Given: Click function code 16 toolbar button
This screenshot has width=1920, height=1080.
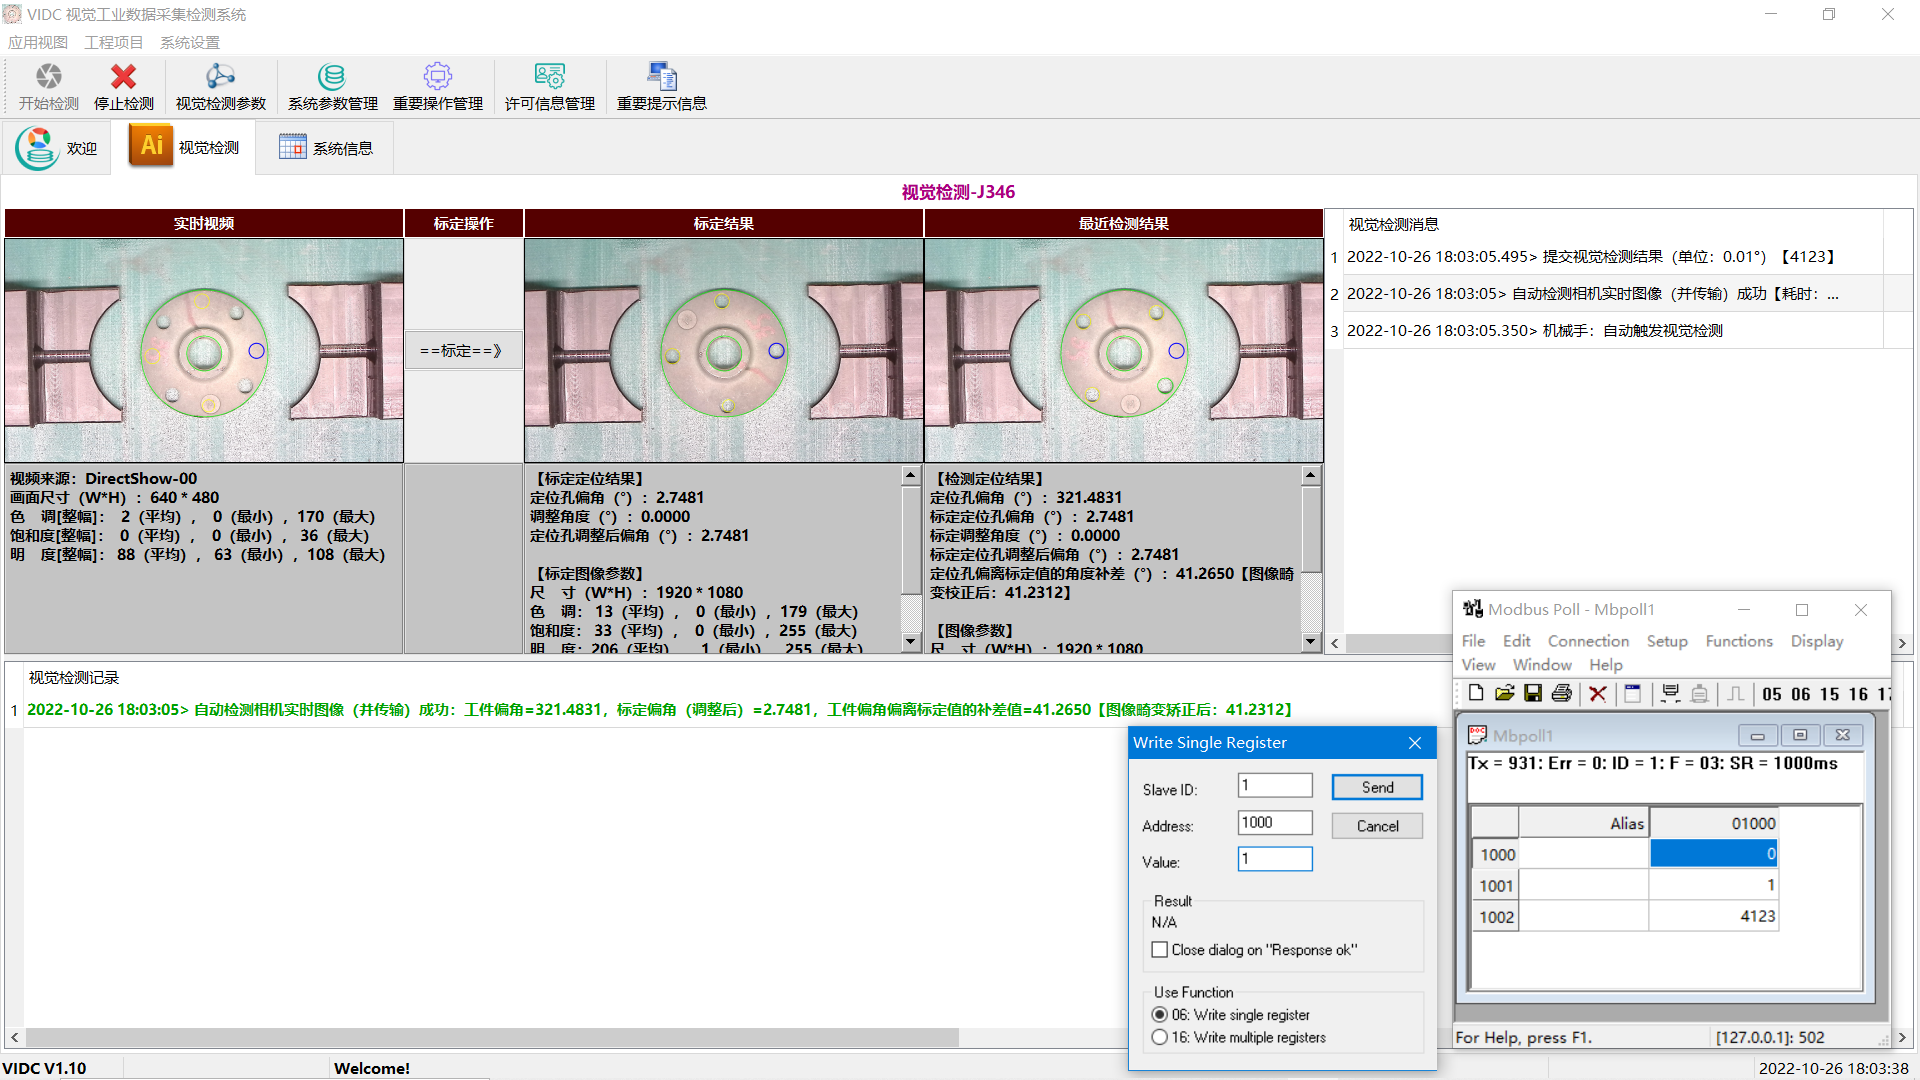Looking at the screenshot, I should (1858, 694).
